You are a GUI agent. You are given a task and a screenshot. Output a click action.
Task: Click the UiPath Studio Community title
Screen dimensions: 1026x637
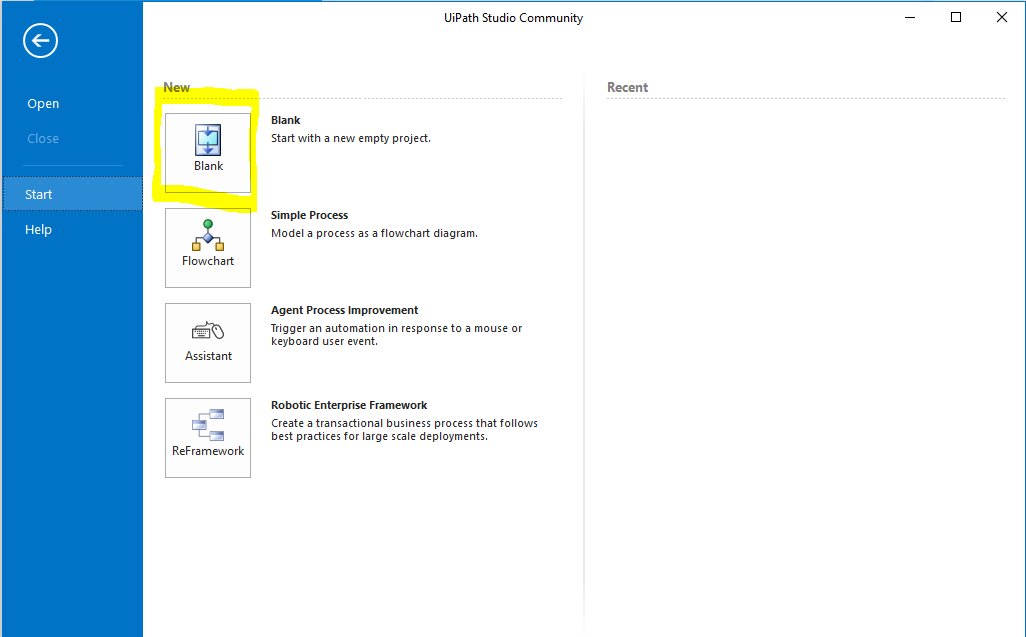click(x=513, y=18)
